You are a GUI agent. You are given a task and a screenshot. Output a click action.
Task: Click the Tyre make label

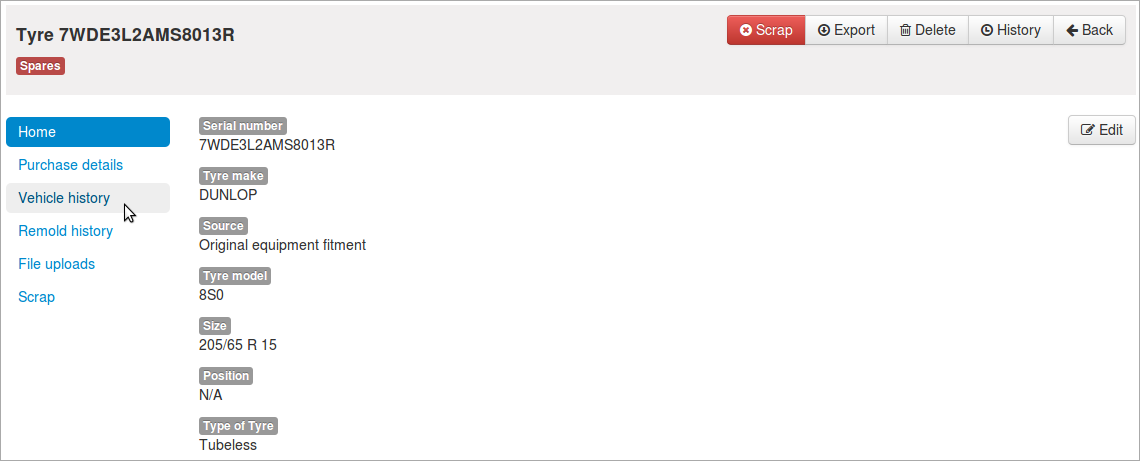(x=233, y=176)
